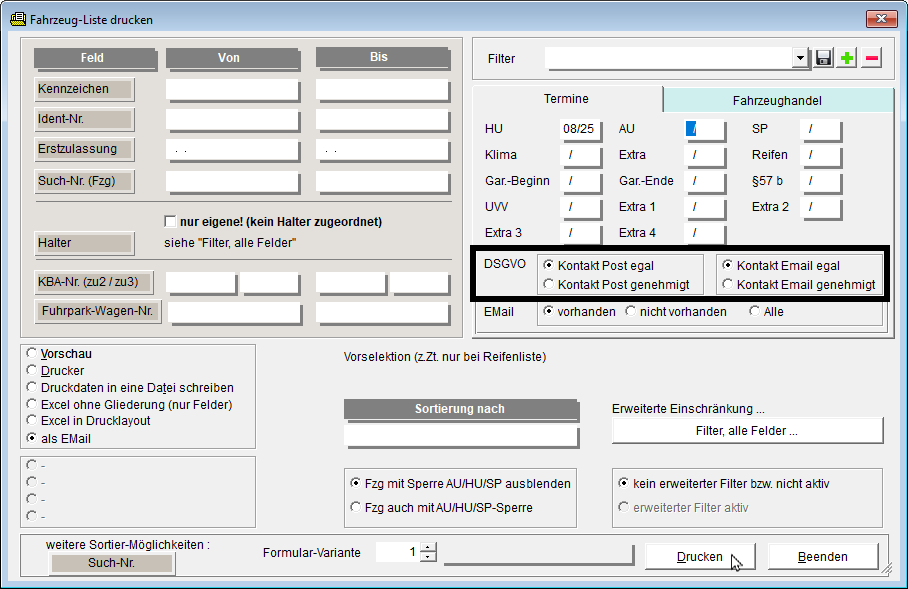Click the Sortierung nach input field
Image resolution: width=908 pixels, height=589 pixels.
[461, 436]
